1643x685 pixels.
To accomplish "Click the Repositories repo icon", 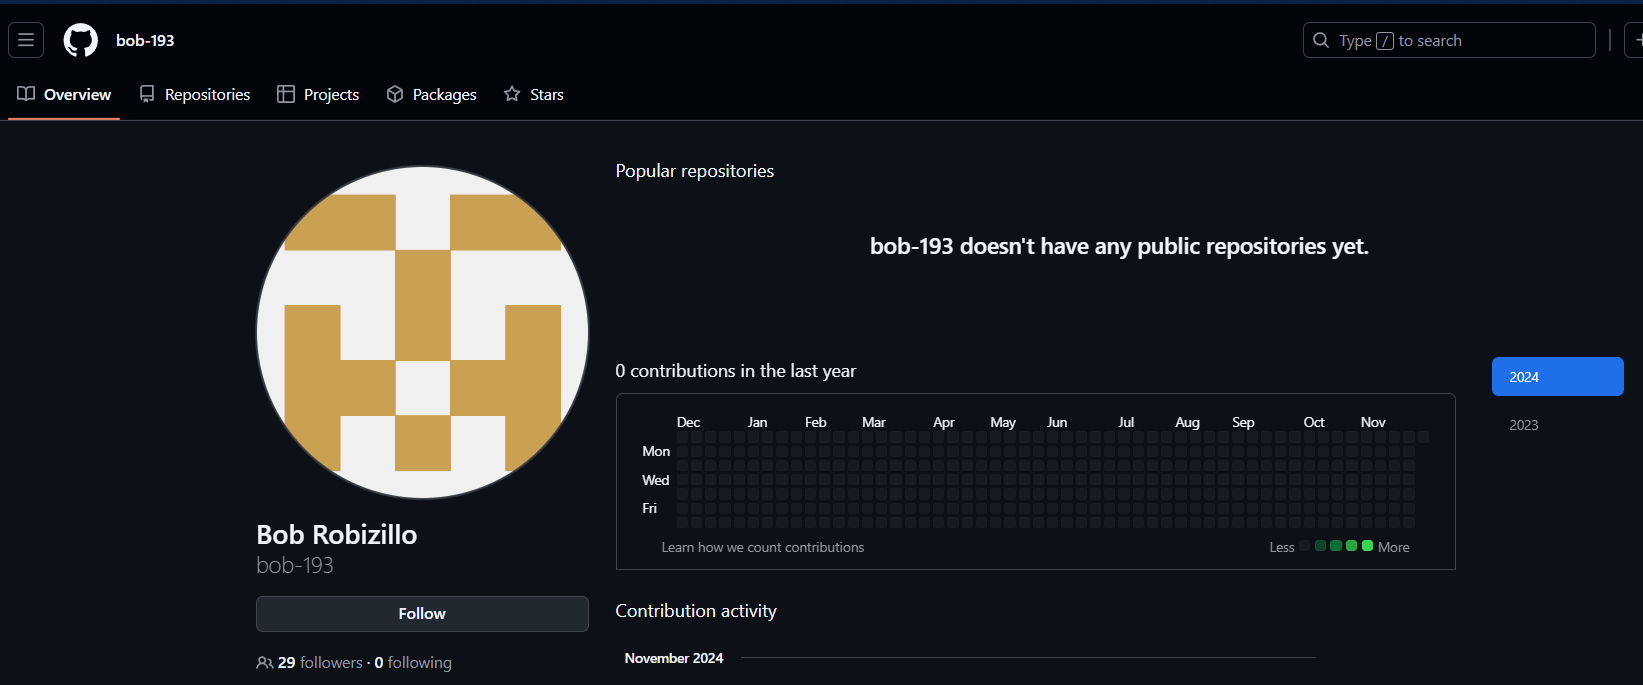I will [147, 94].
